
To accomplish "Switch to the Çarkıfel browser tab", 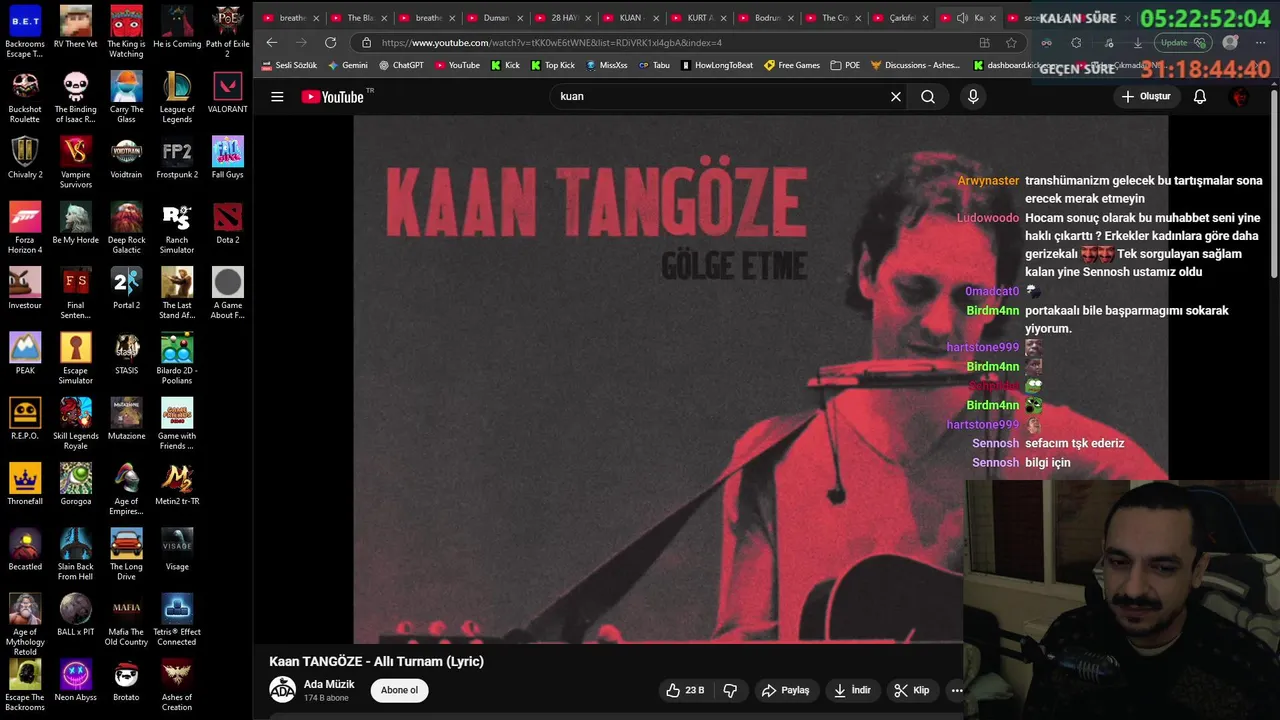I will (x=902, y=18).
